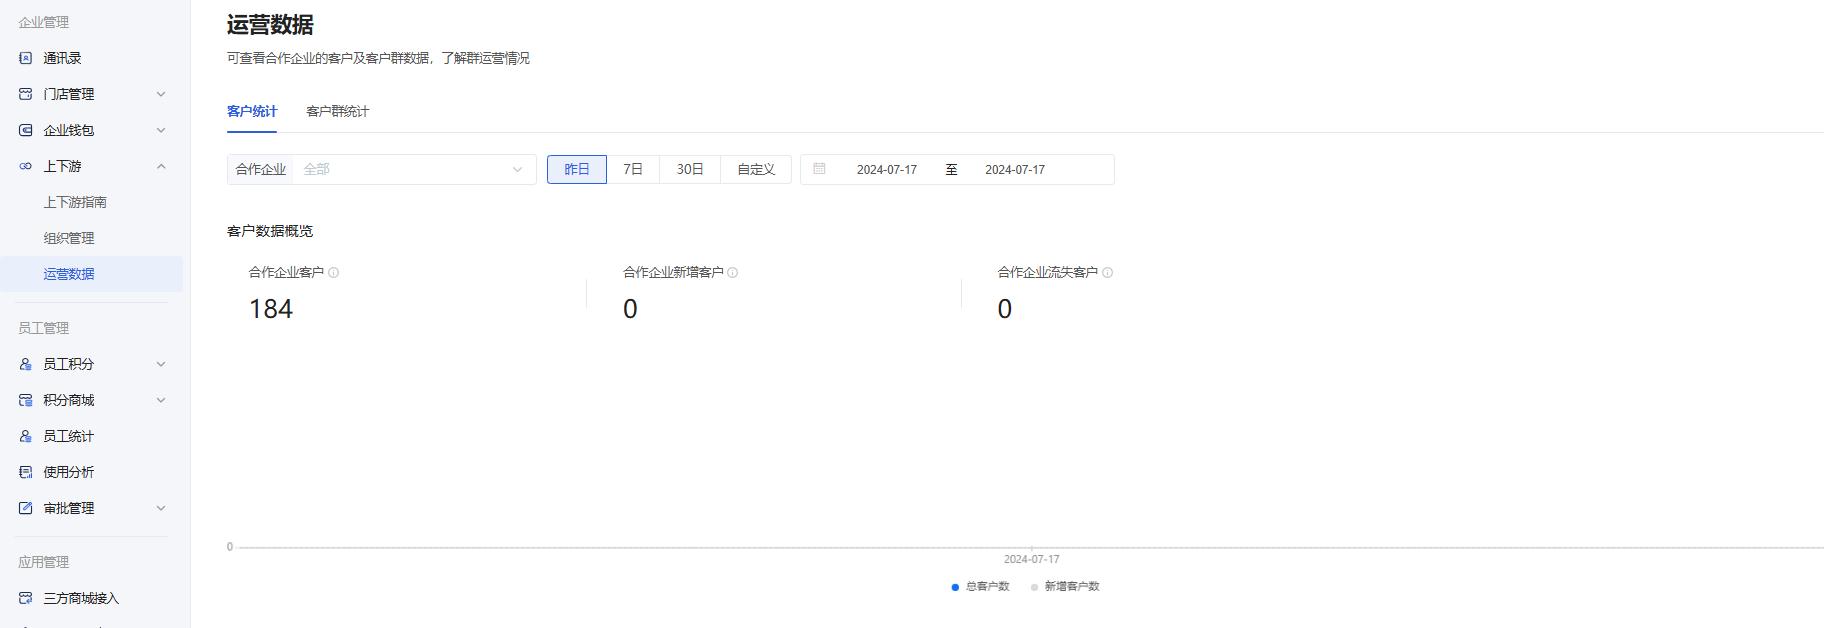
Task: Click the 2024-07-17 chart axis label
Action: coord(1032,560)
